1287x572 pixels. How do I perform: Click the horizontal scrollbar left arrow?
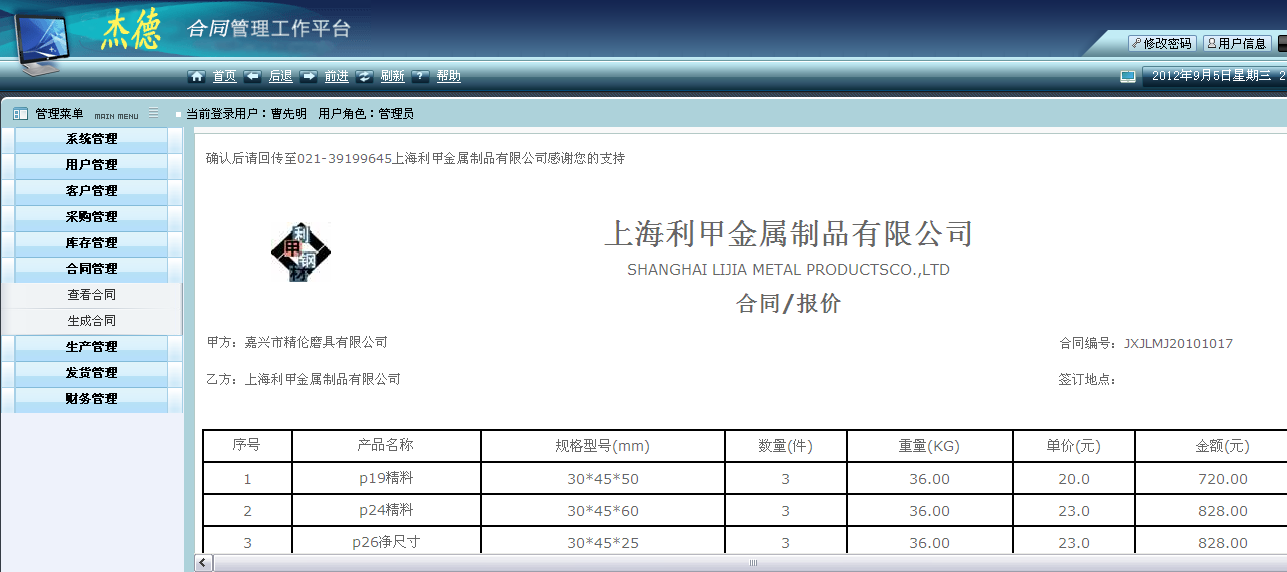204,563
